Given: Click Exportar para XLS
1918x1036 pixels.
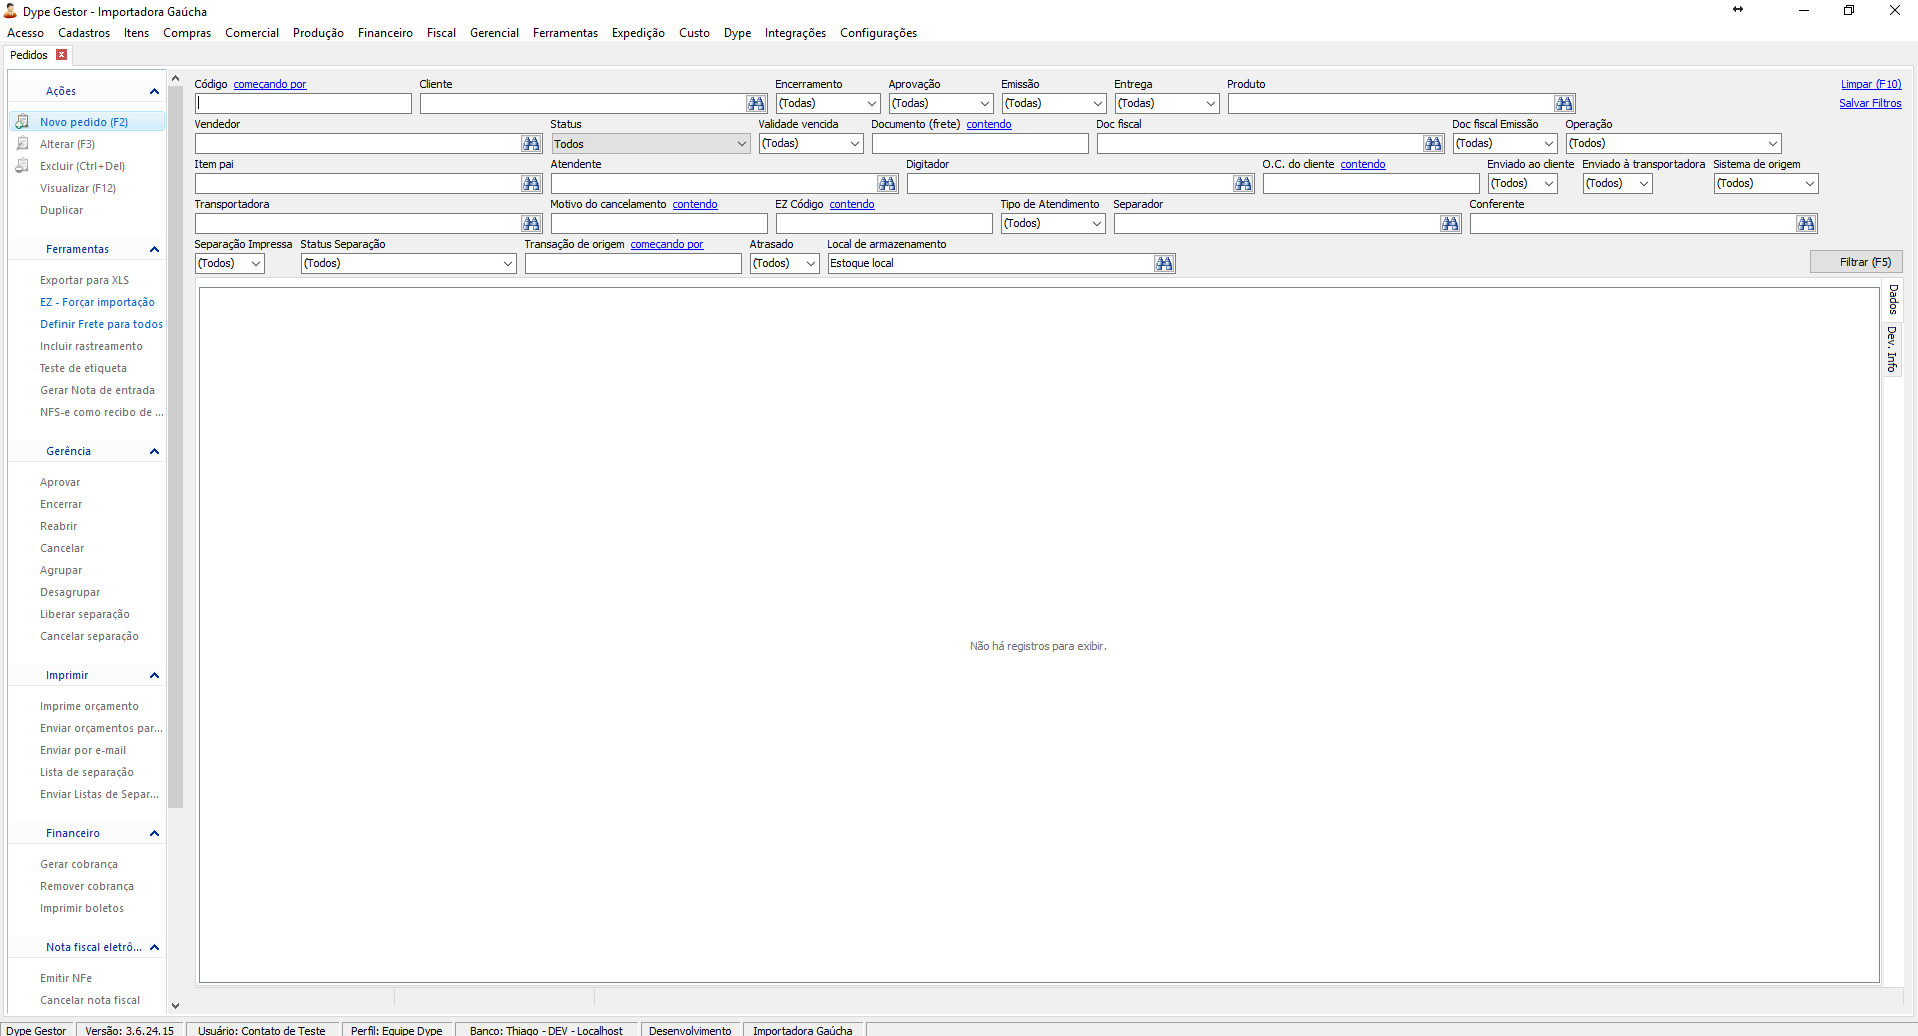Looking at the screenshot, I should (84, 280).
